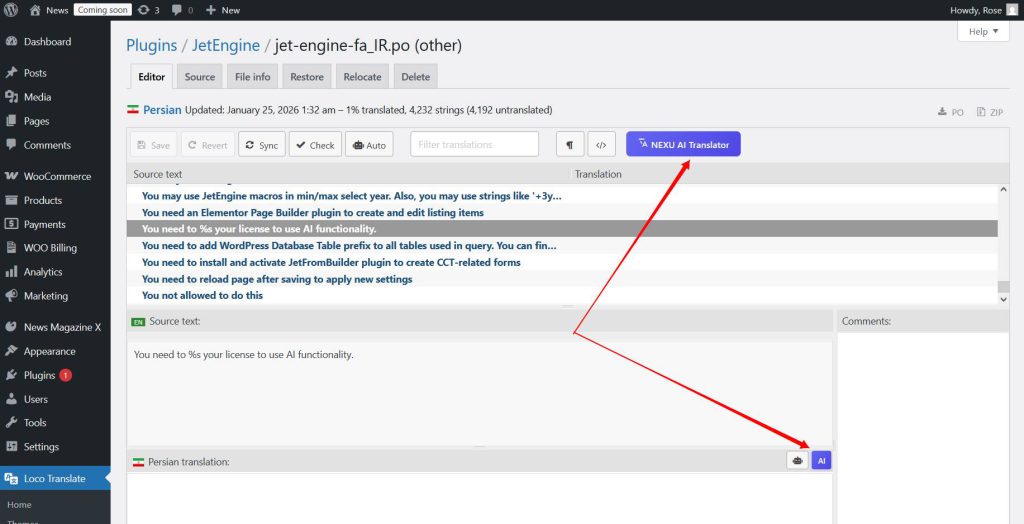Image resolution: width=1024 pixels, height=524 pixels.
Task: Open Users in sidebar
Action: (x=35, y=399)
